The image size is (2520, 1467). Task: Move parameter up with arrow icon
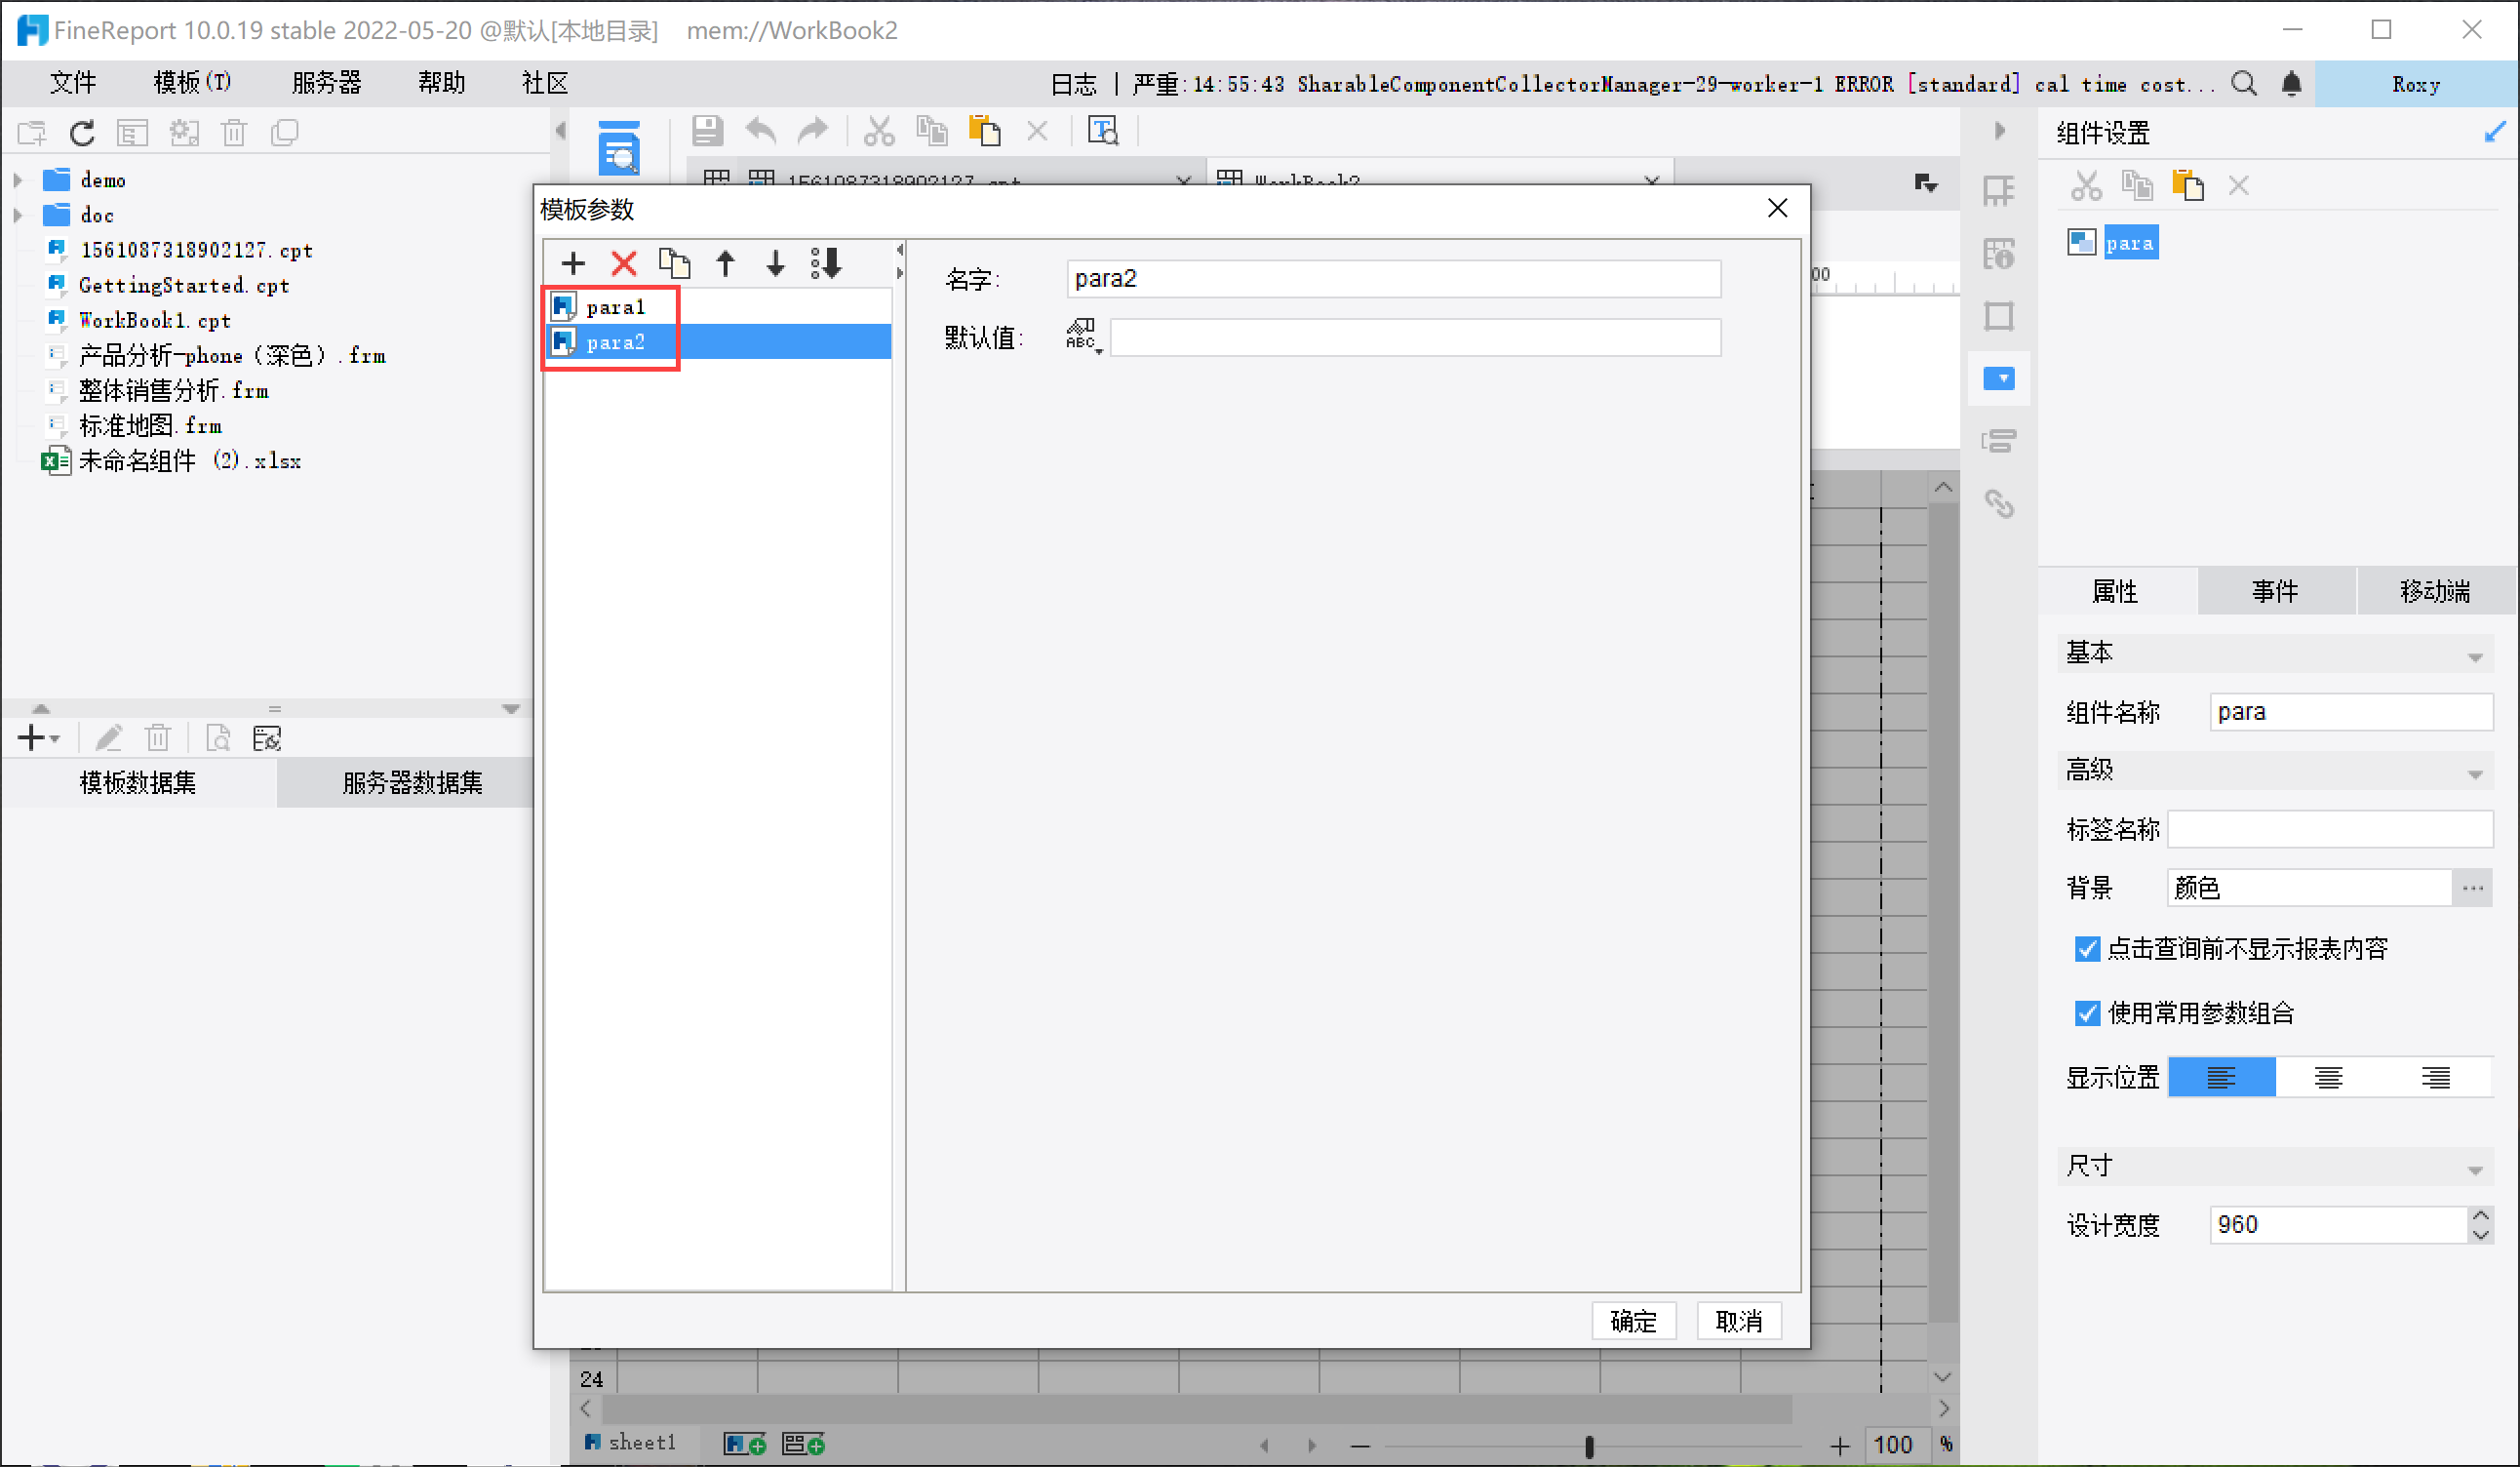point(725,263)
